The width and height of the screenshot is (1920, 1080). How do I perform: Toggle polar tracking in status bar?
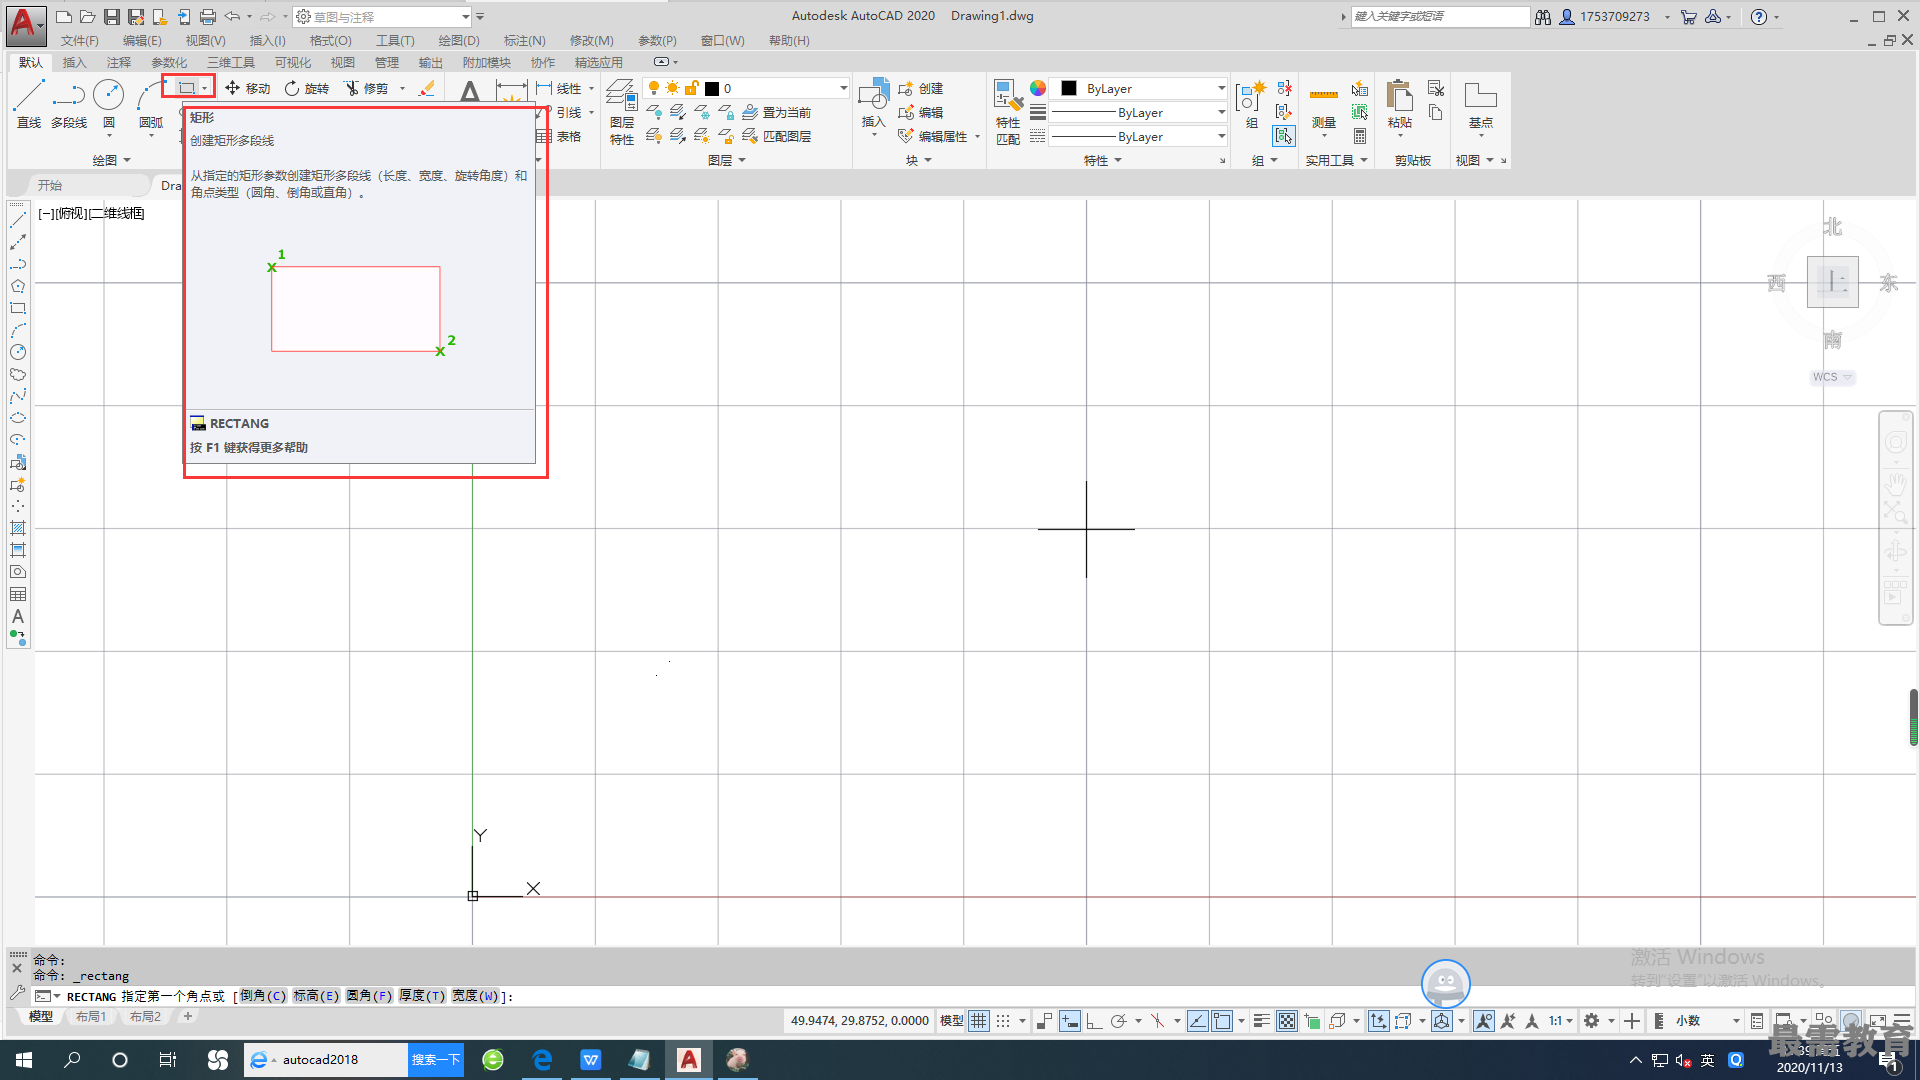tap(1119, 1021)
